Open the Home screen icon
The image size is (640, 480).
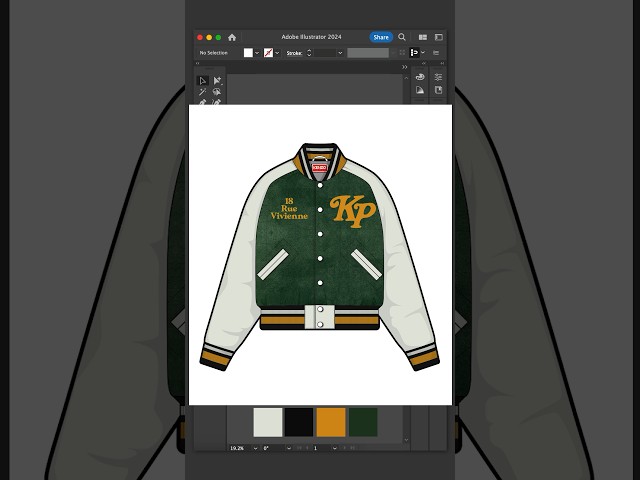click(x=232, y=37)
